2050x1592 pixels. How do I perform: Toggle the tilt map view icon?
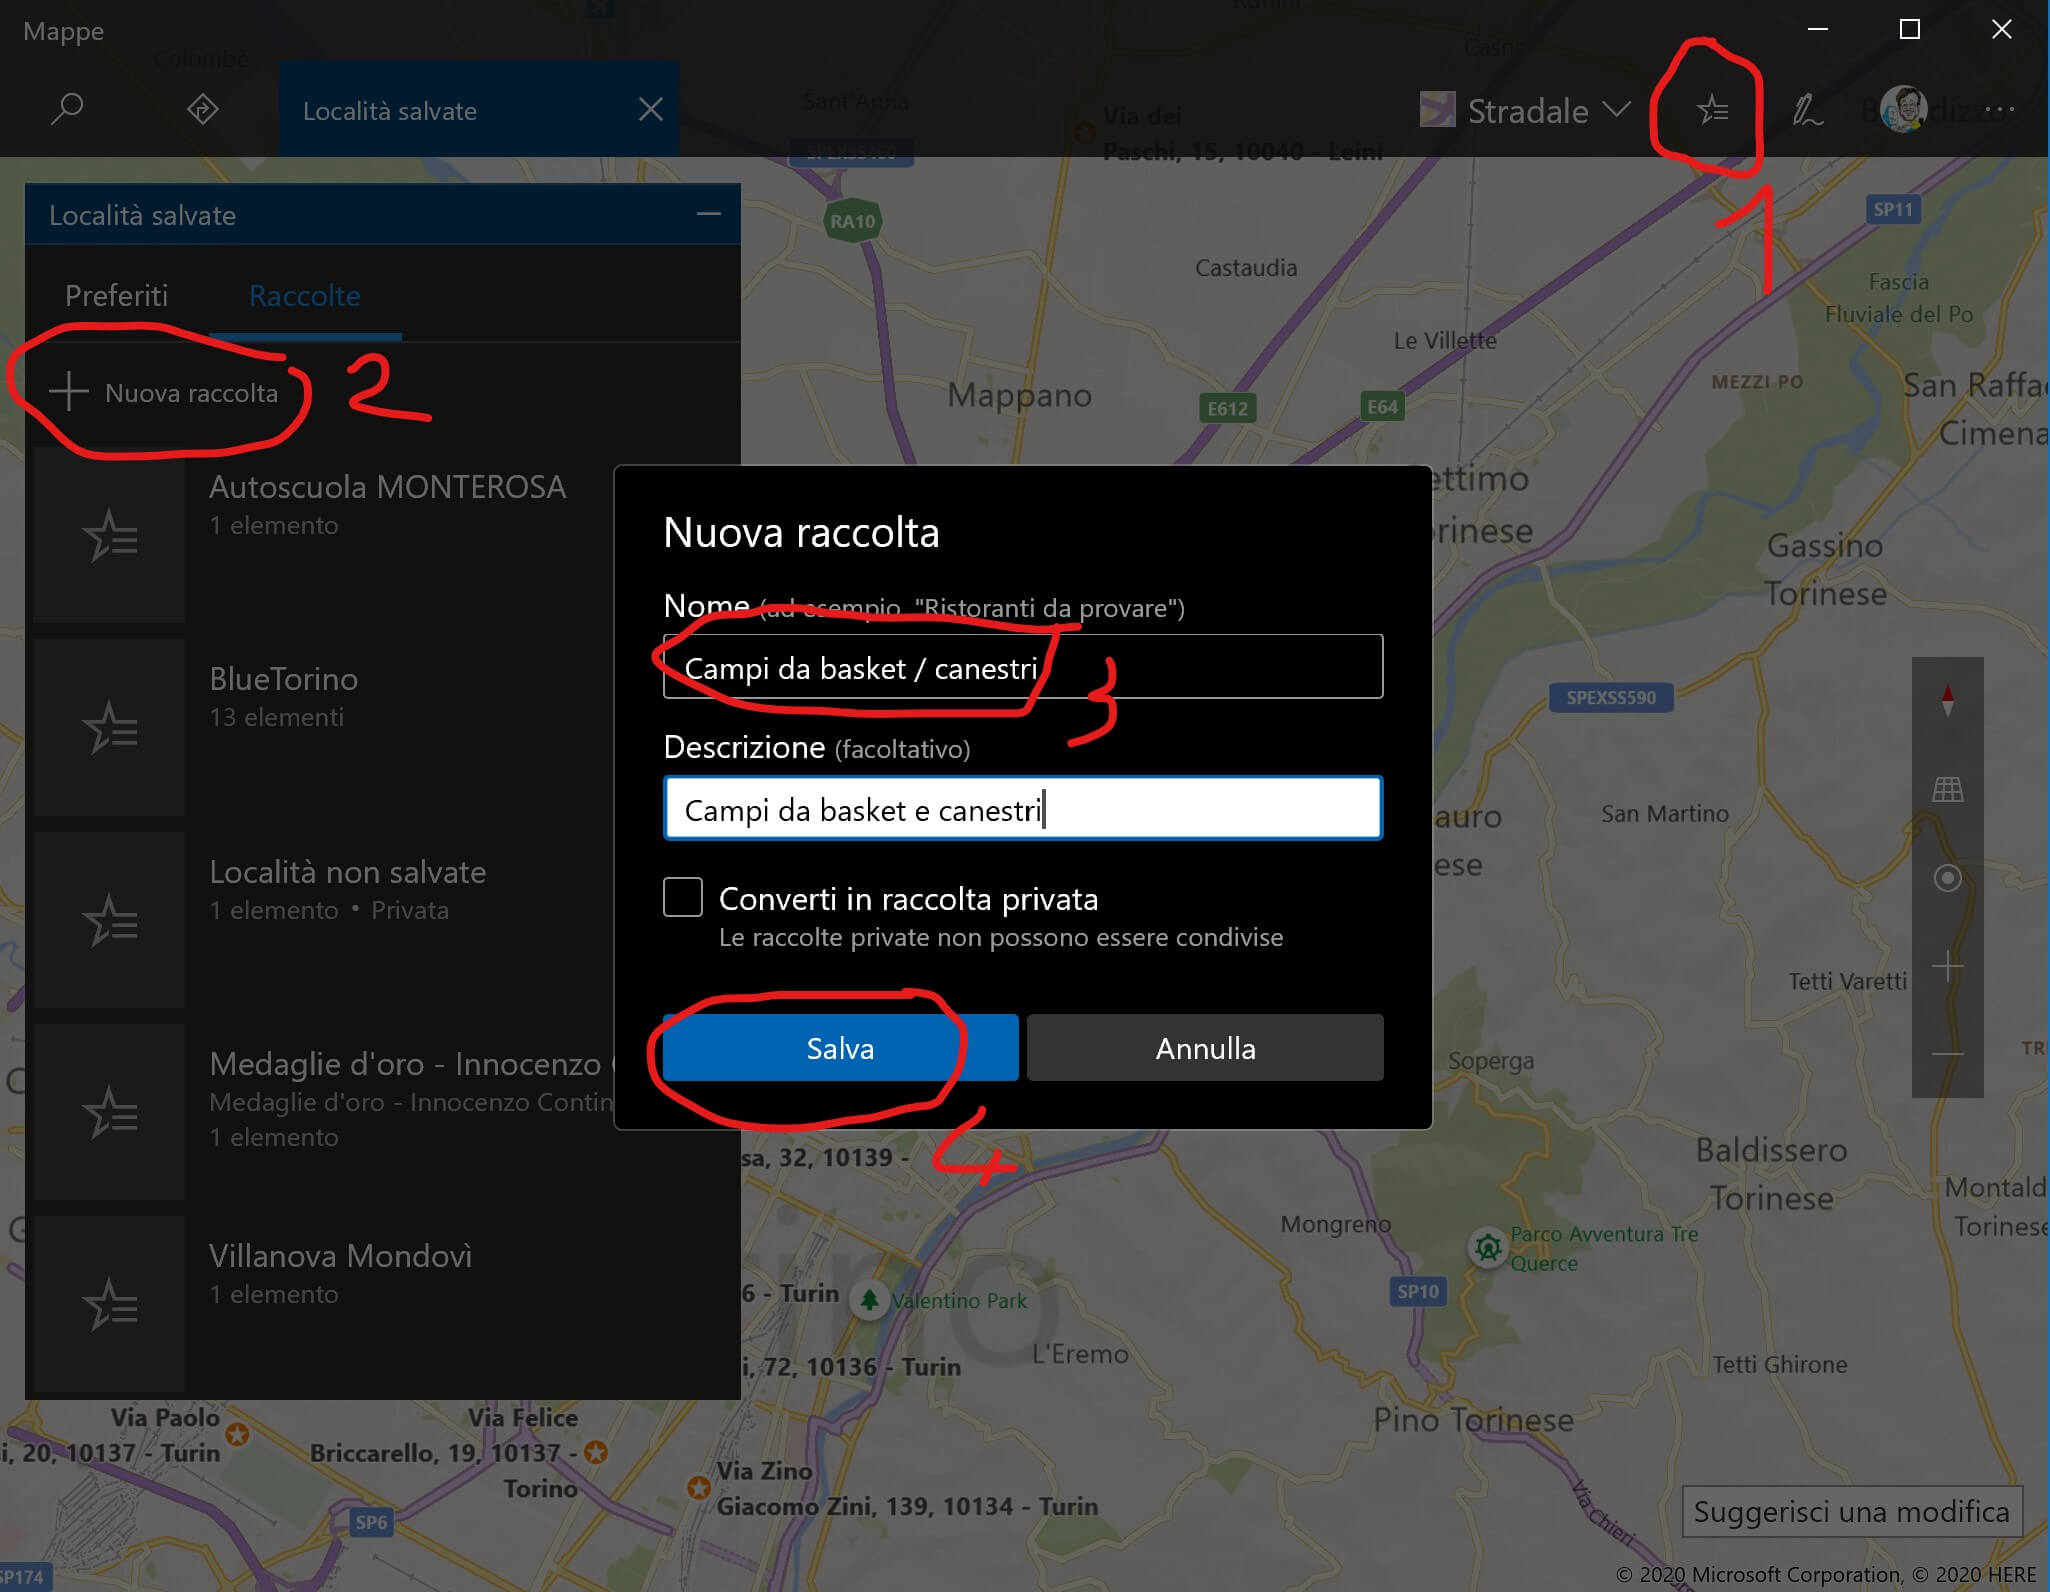1947,789
